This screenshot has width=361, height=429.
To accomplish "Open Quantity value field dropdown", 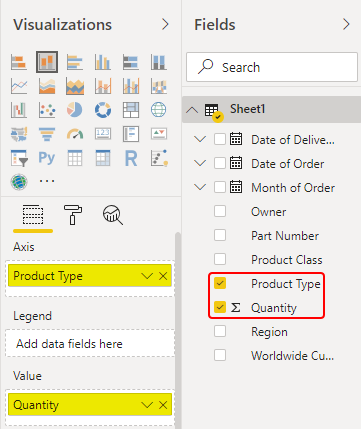I will [x=147, y=405].
